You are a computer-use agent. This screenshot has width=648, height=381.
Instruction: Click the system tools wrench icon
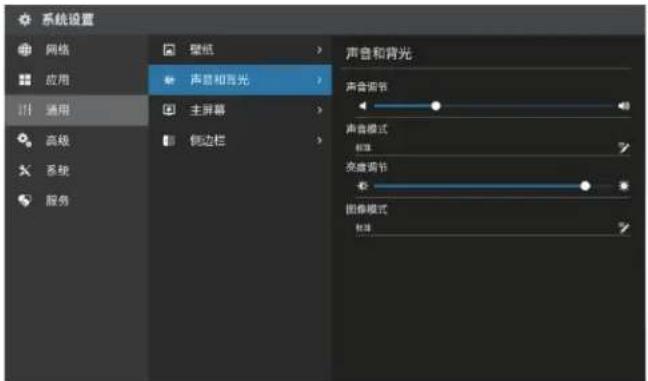pos(25,170)
